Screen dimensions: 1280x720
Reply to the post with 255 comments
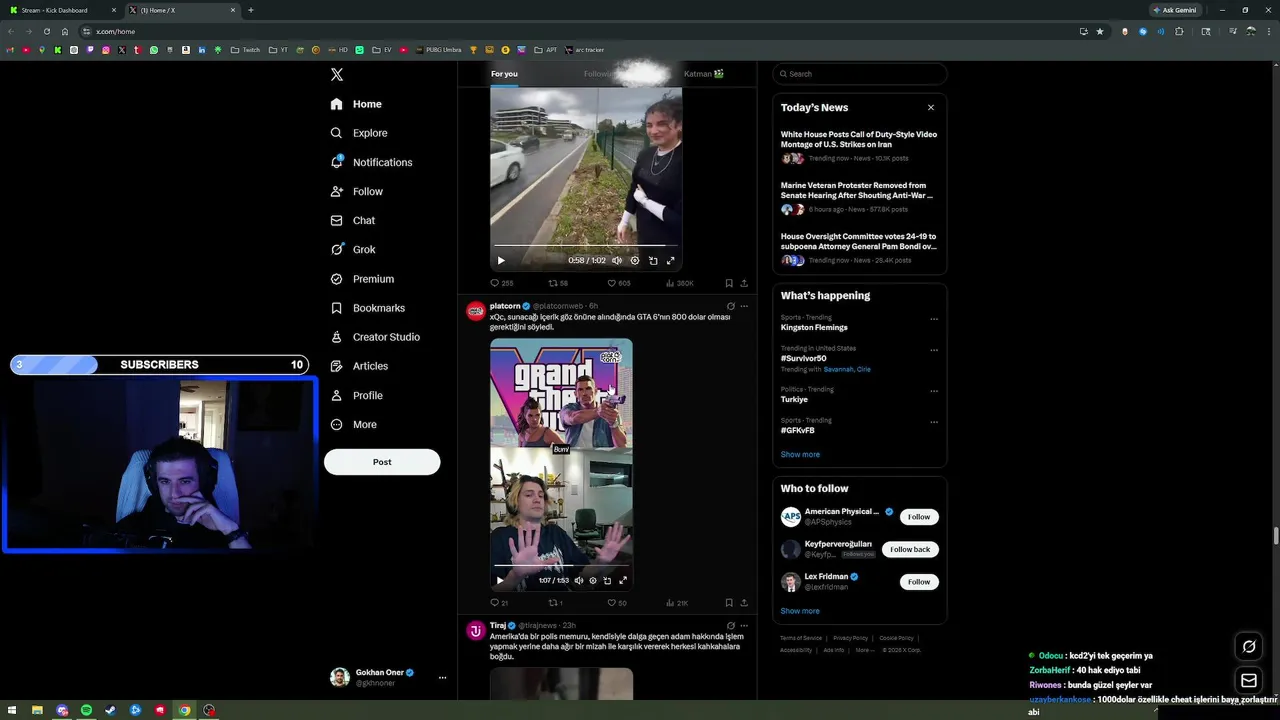[x=501, y=283]
